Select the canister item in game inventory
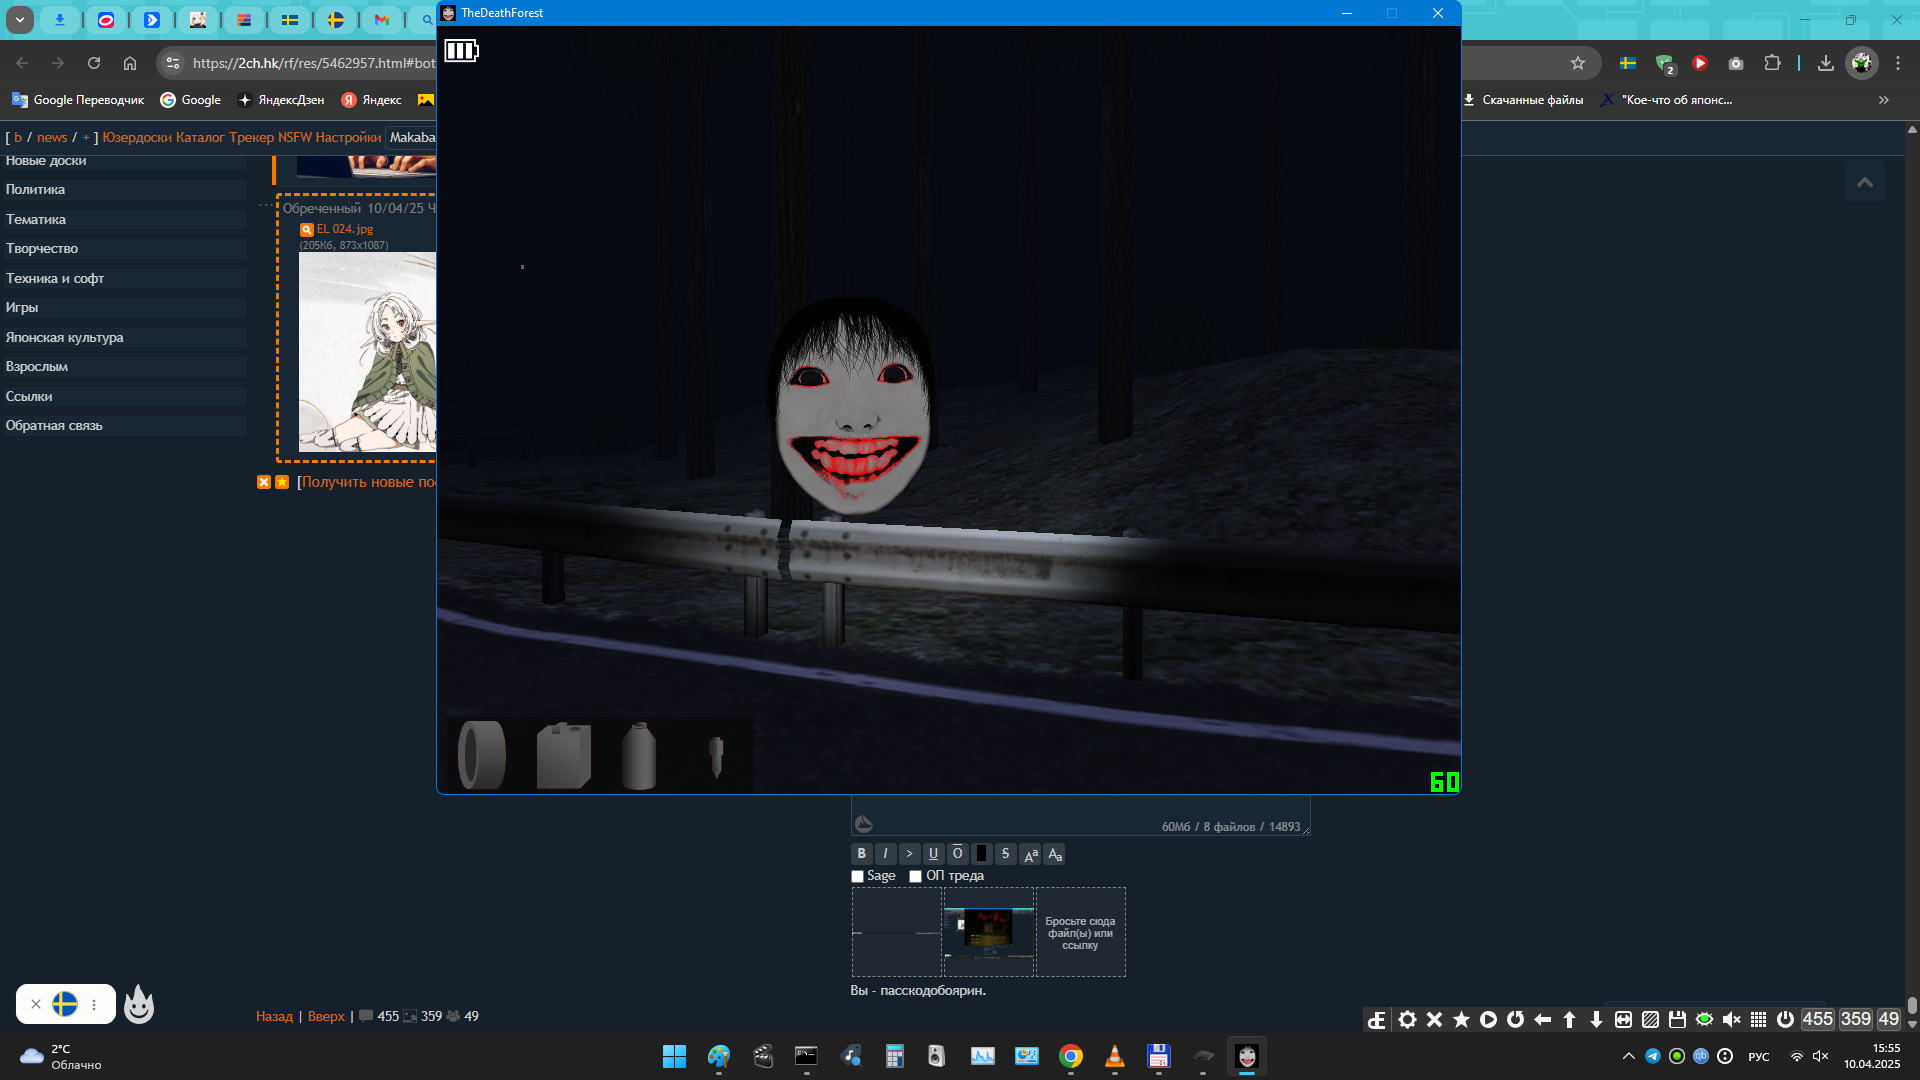The width and height of the screenshot is (1920, 1080). point(563,755)
